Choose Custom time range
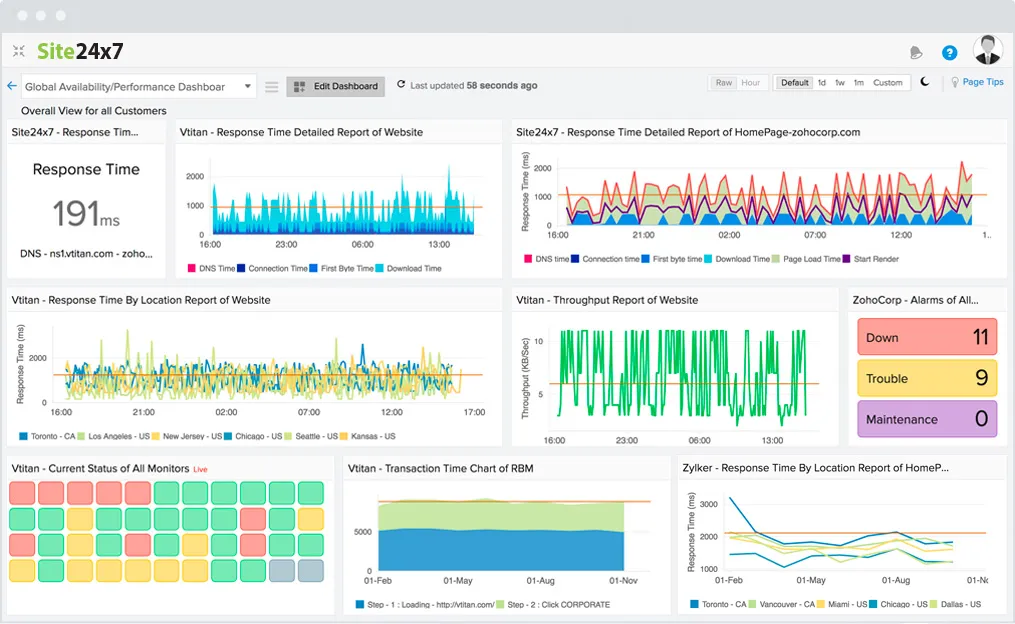The image size is (1015, 624). click(x=888, y=82)
